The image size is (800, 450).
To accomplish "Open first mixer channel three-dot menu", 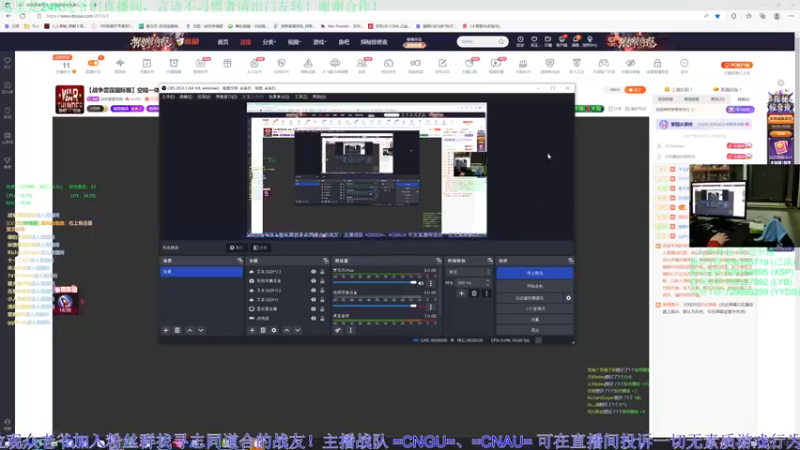I will (x=431, y=283).
